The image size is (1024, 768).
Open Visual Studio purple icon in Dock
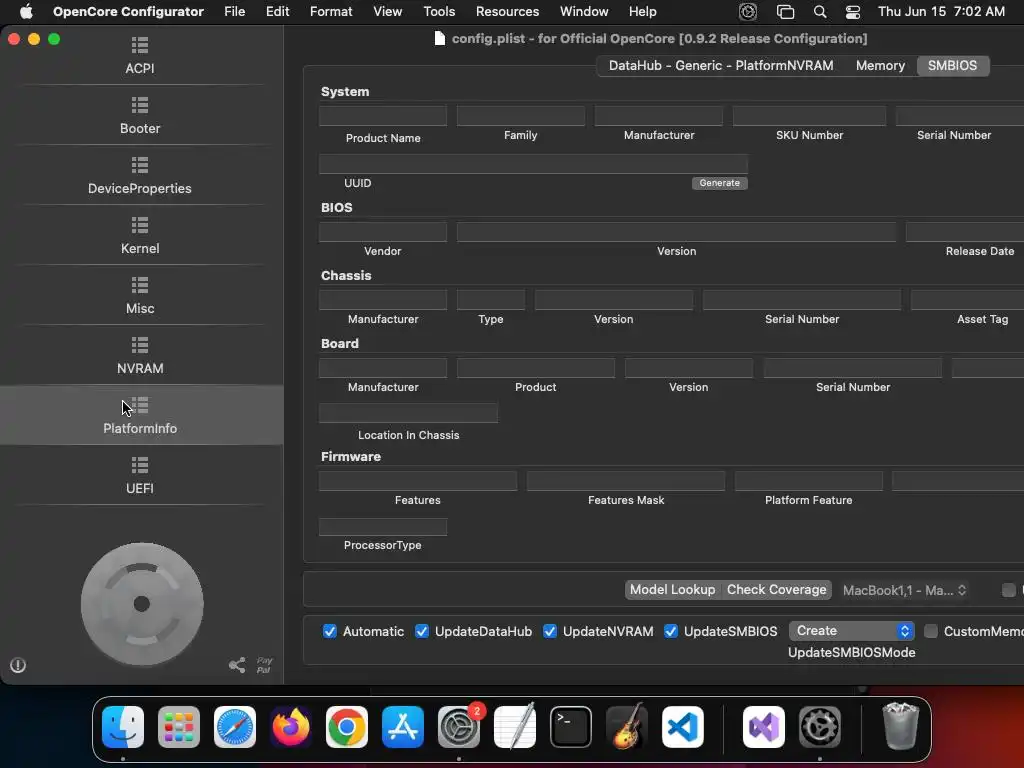(763, 727)
